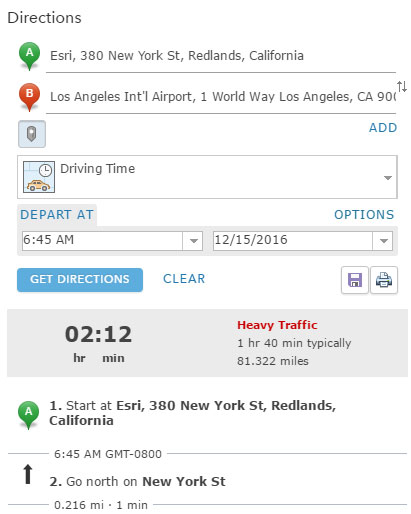Print directions using the printer icon
Viewport: 411px width, 514px height.
coord(384,280)
